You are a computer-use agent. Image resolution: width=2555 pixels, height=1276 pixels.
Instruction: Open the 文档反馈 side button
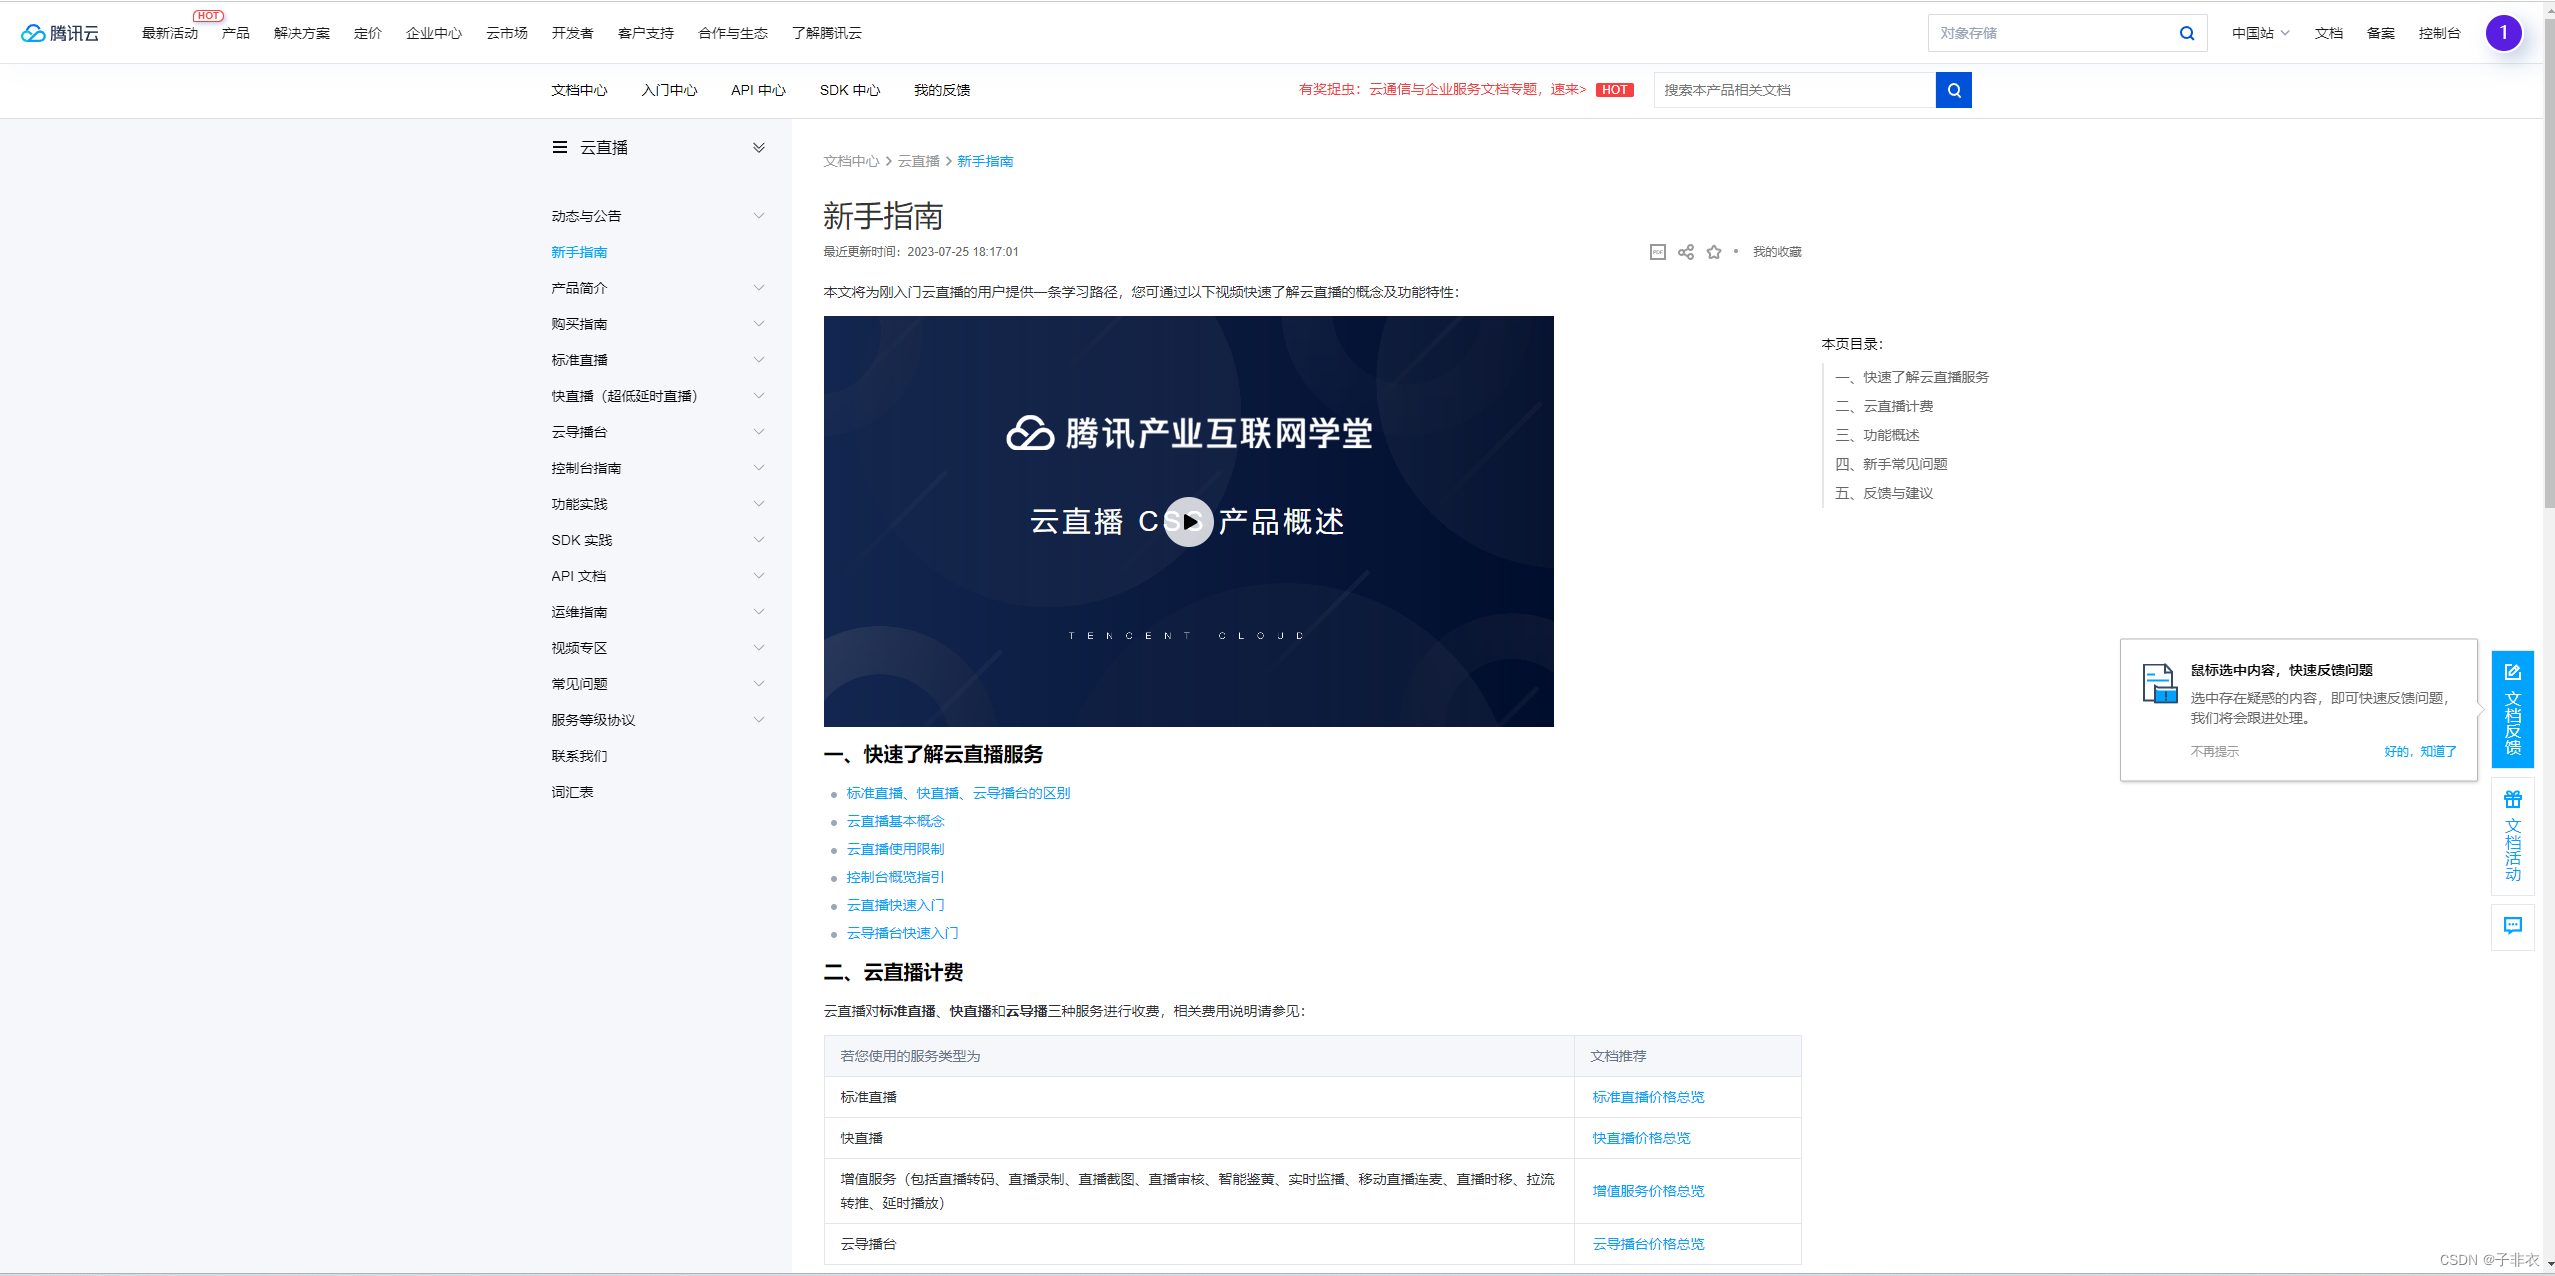(x=2512, y=709)
